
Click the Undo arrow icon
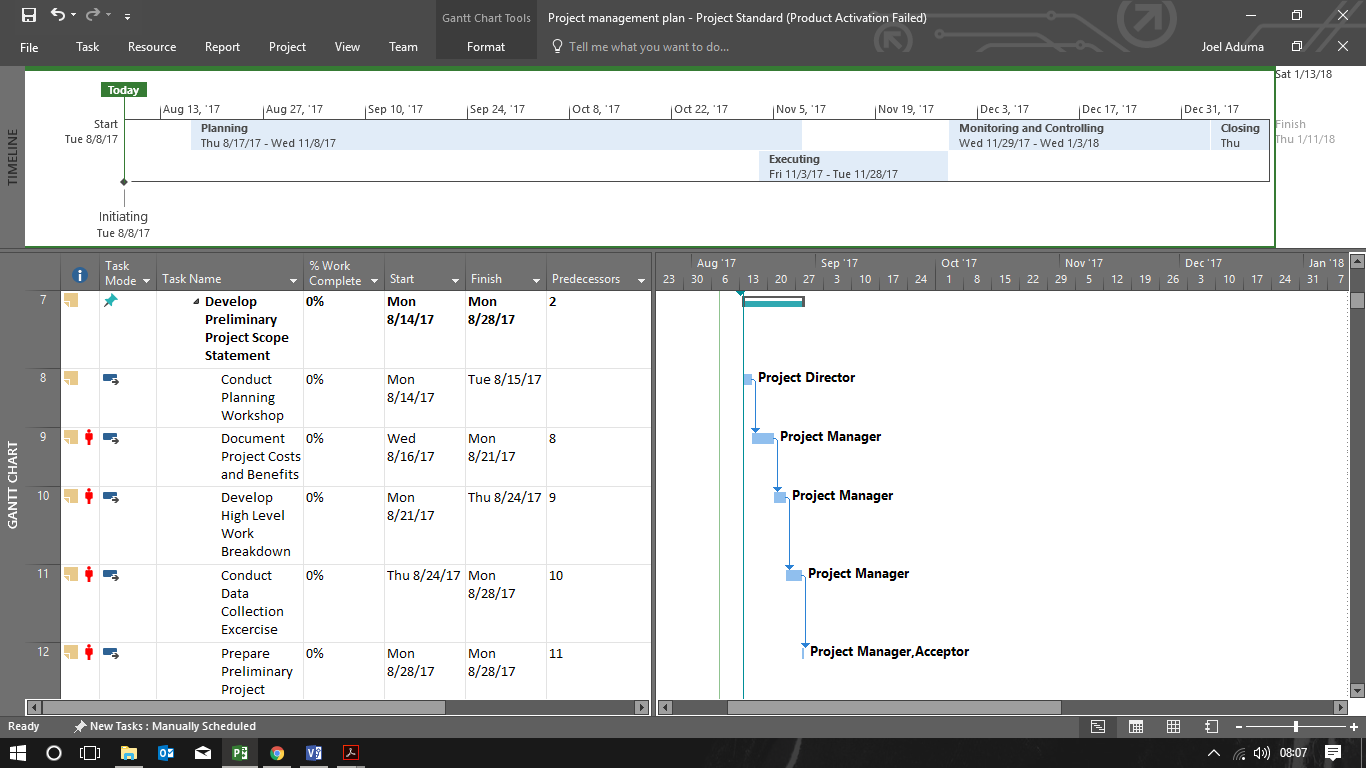coord(57,15)
